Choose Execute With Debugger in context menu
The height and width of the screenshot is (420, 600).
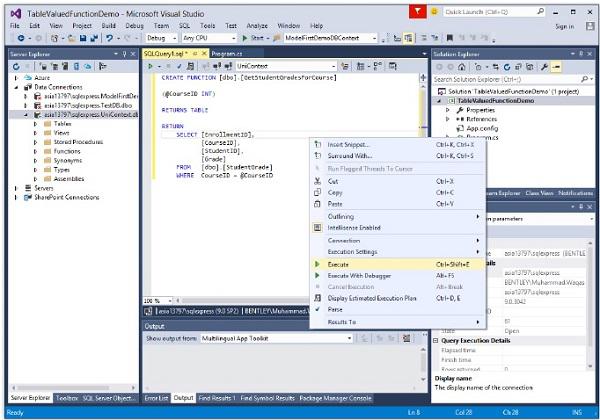pos(398,275)
